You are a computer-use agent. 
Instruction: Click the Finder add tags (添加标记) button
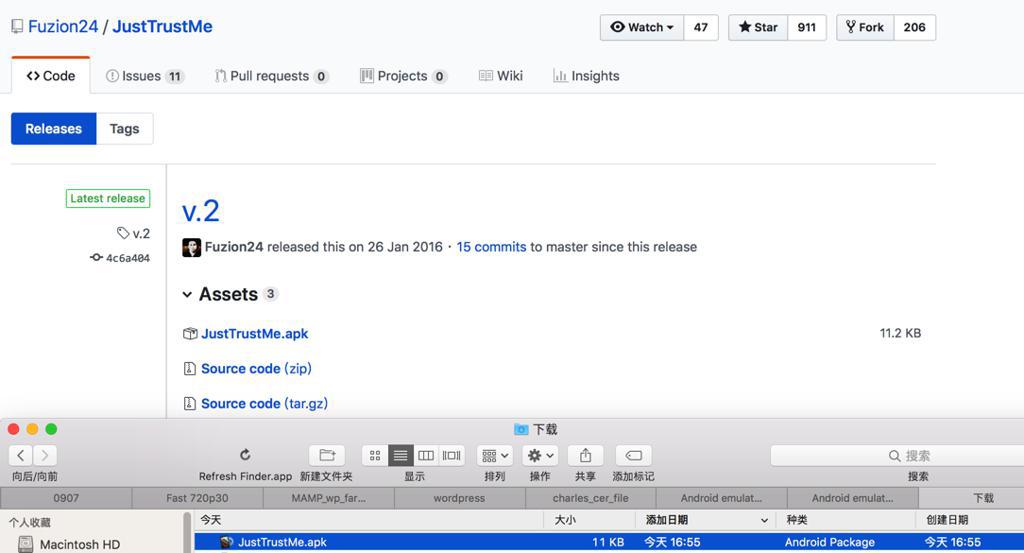point(633,455)
